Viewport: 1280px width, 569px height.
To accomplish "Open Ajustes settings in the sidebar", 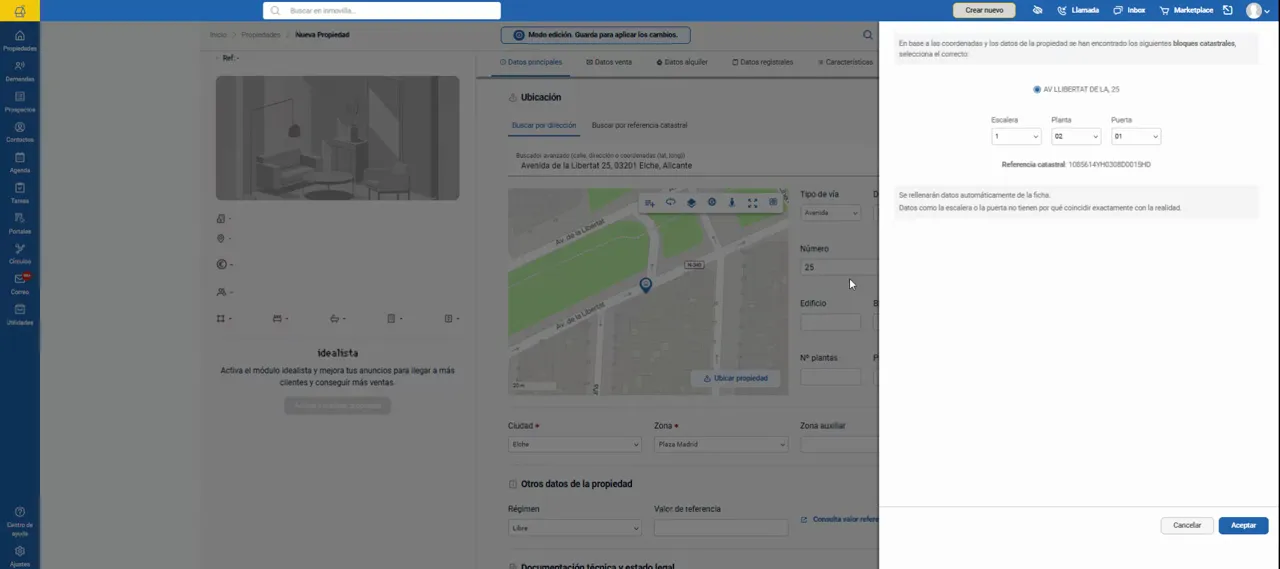I will (20, 556).
